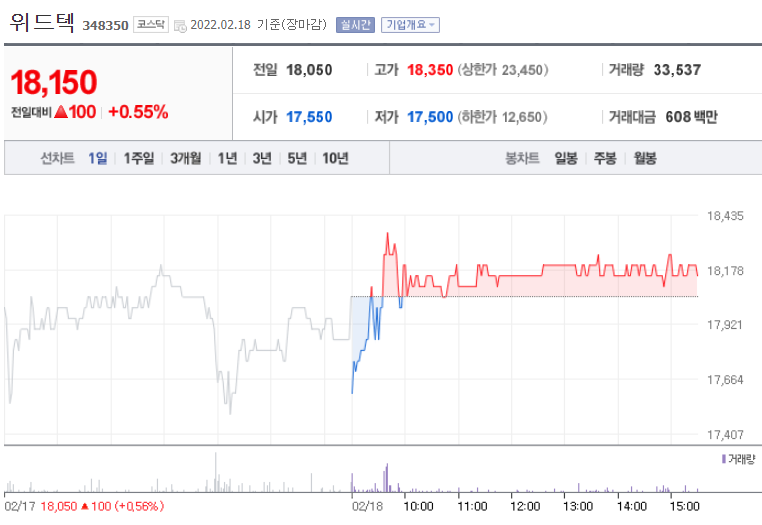The height and width of the screenshot is (525, 762).
Task: Open the 일봉 daily candle chart
Action: pyautogui.click(x=566, y=158)
